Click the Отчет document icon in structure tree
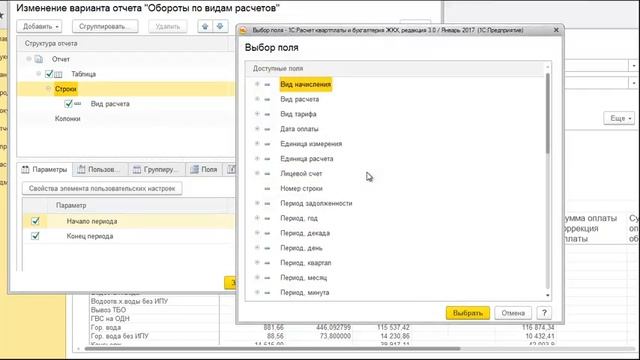640x360 pixels. tap(39, 59)
